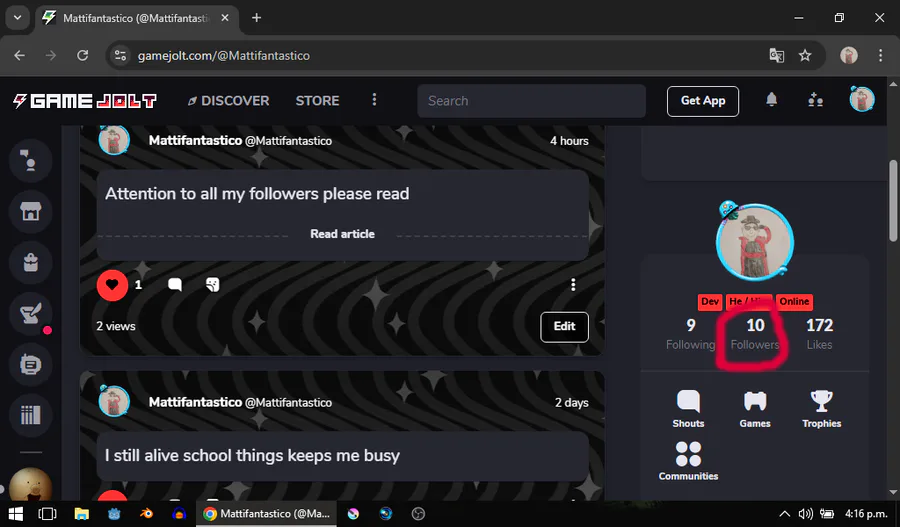
Task: Open File Explorer from the taskbar
Action: tap(82, 514)
